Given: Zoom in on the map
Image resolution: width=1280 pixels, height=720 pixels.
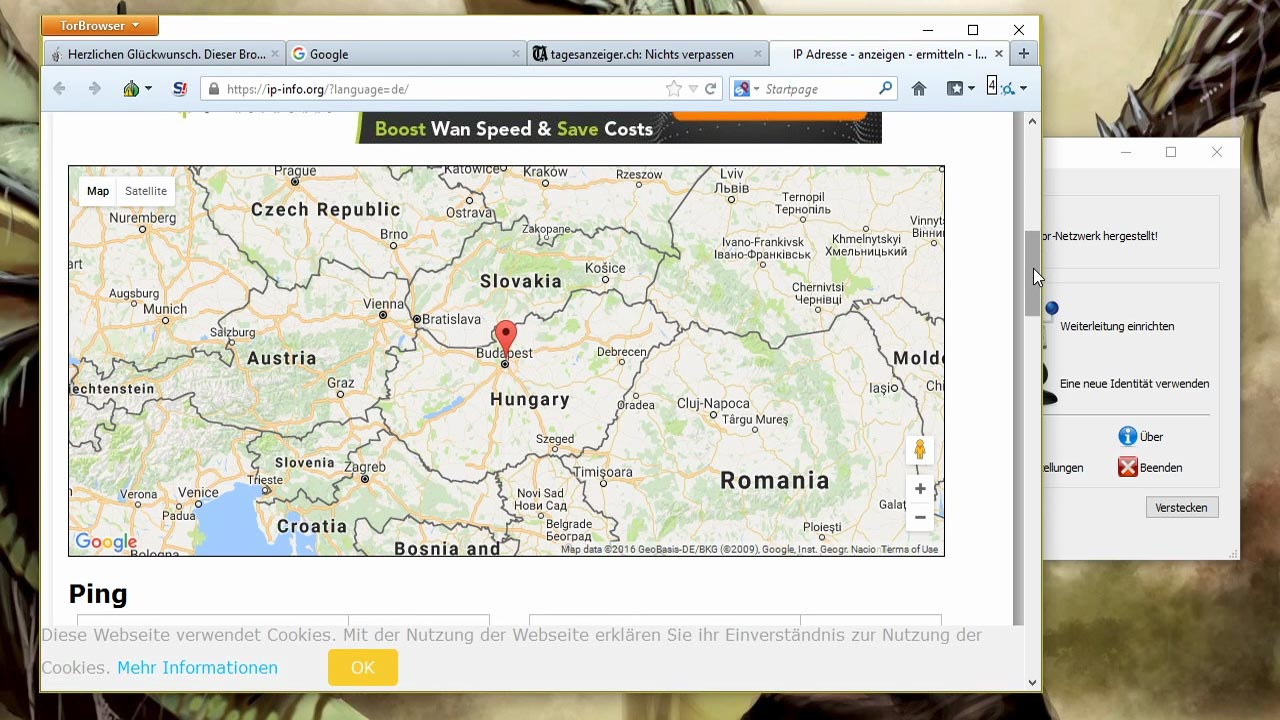Looking at the screenshot, I should 920,489.
